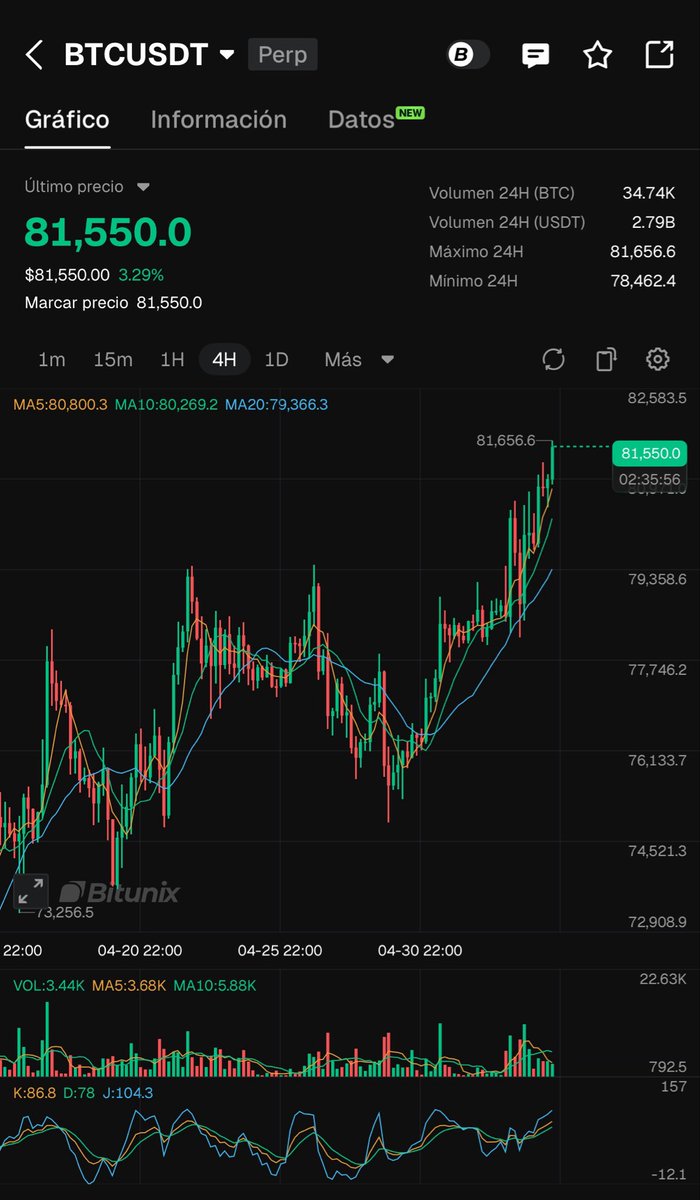Refresh the chart with circular arrows icon
The height and width of the screenshot is (1200, 700).
click(x=554, y=360)
